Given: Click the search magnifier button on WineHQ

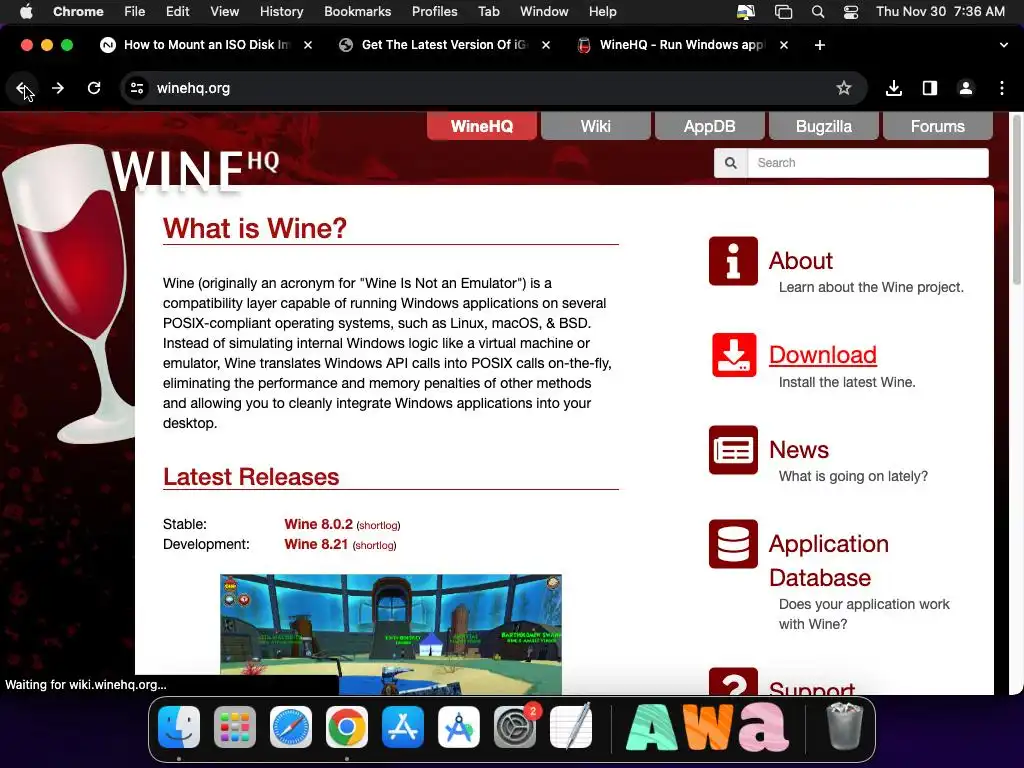Looking at the screenshot, I should pyautogui.click(x=731, y=163).
